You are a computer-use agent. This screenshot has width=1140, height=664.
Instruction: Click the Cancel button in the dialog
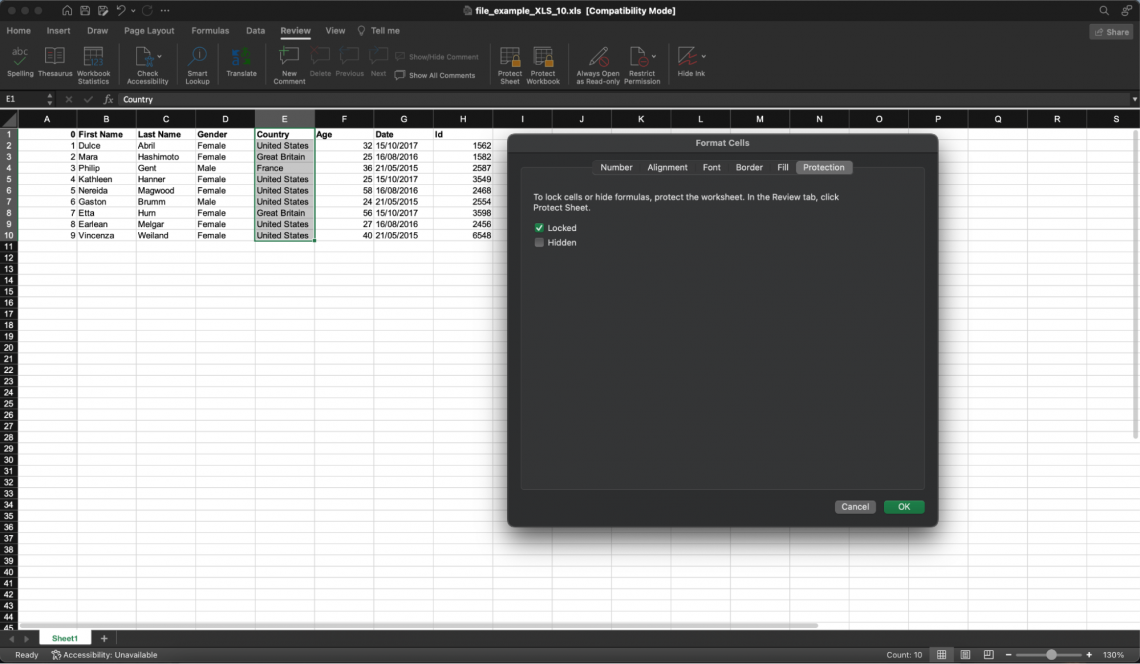click(x=855, y=507)
